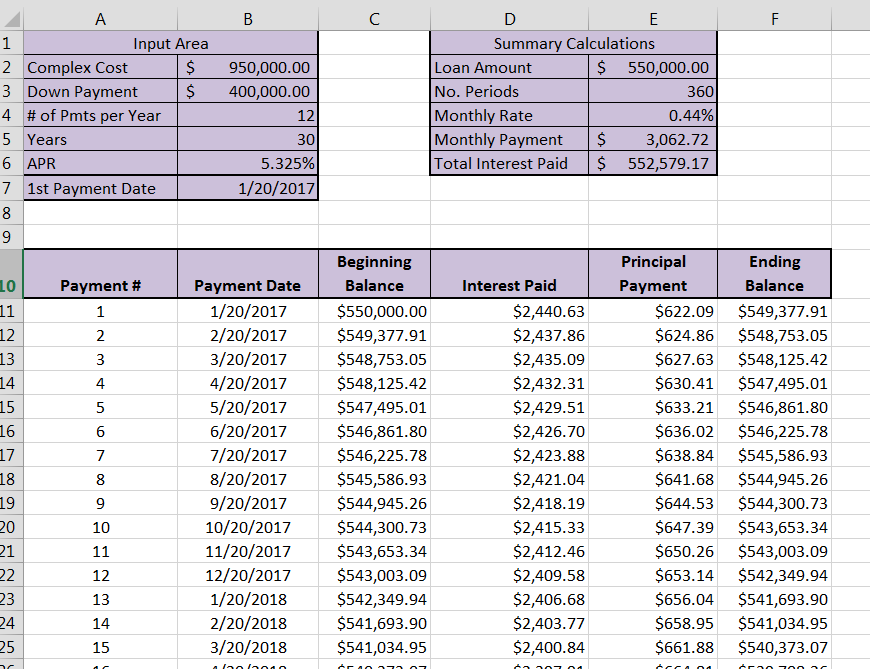Click the 'Payment Date' table header
The width and height of the screenshot is (870, 669).
[x=248, y=273]
